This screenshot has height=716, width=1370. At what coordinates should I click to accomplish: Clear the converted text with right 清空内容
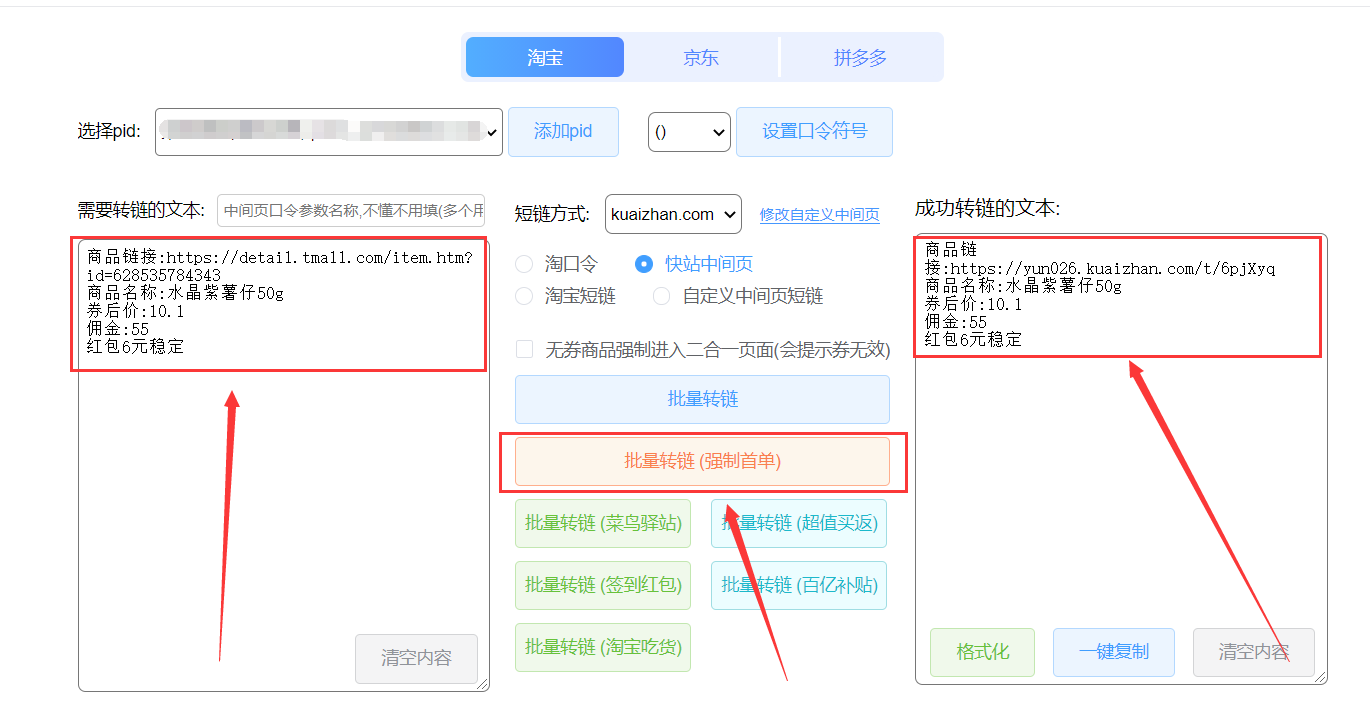(1253, 652)
